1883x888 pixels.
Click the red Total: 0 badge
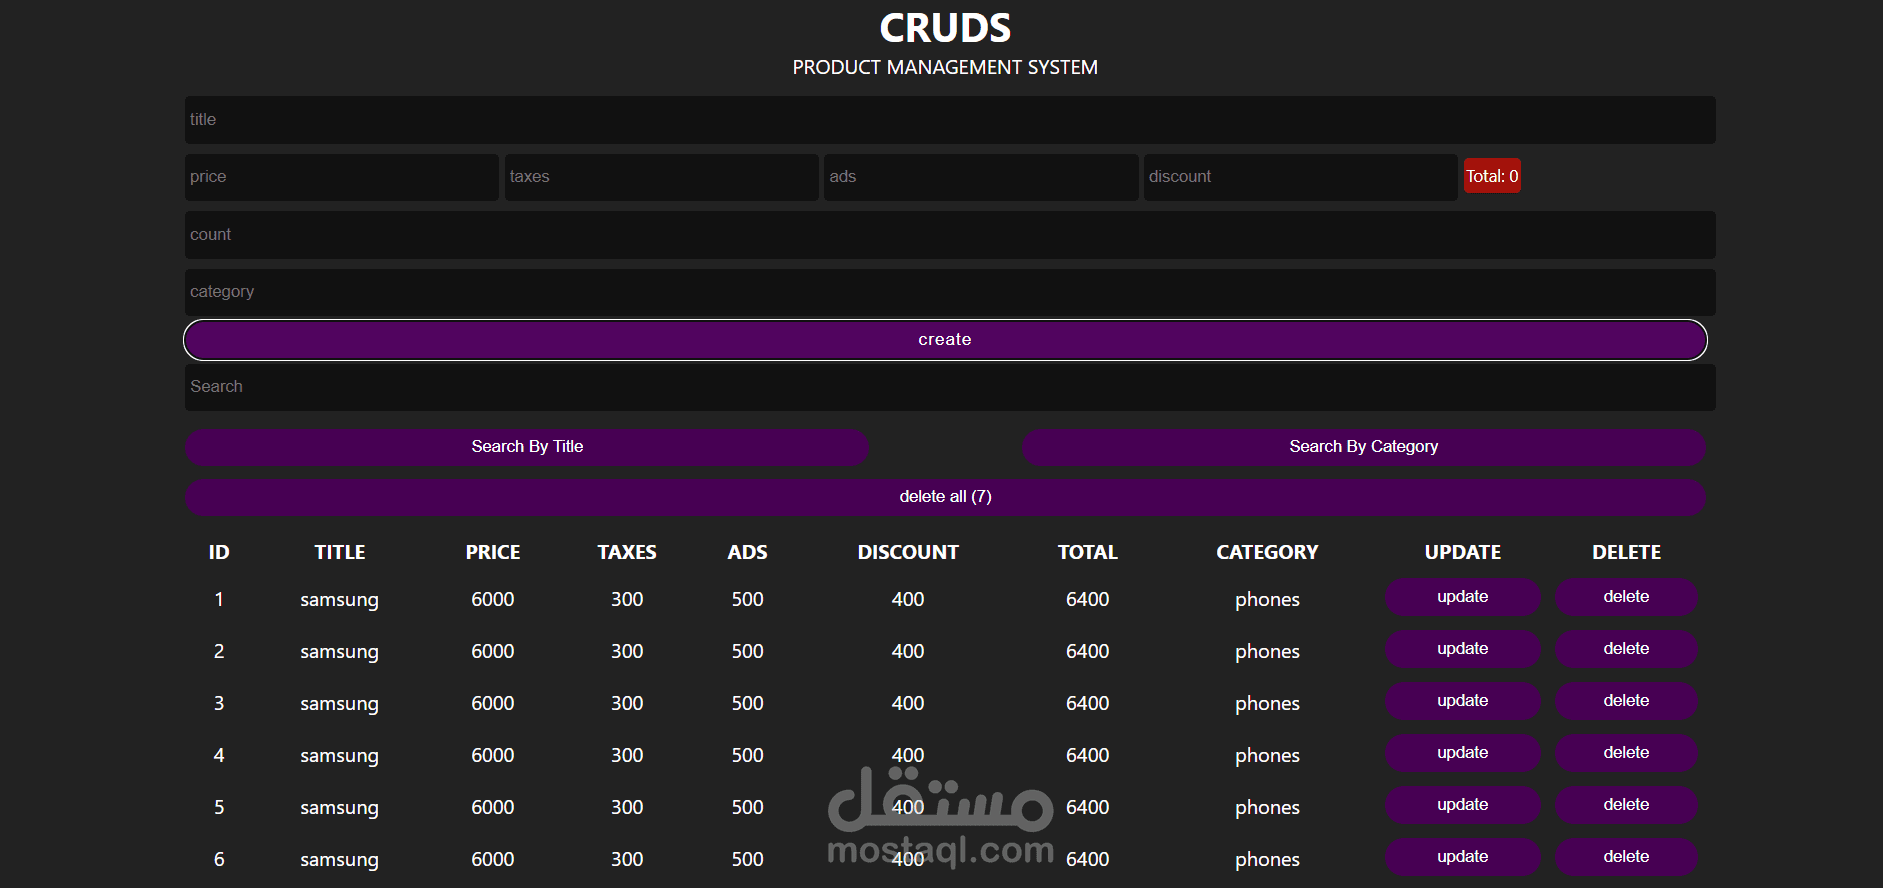[1492, 176]
